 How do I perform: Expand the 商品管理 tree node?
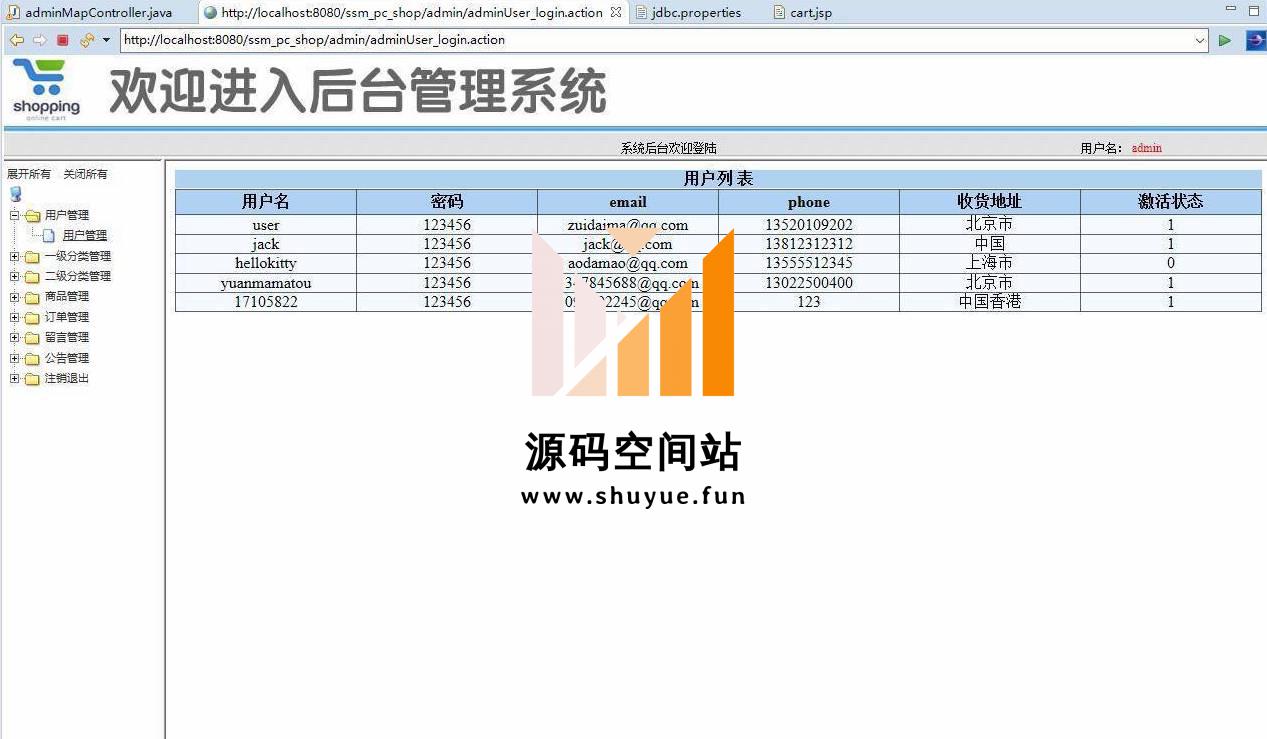click(15, 297)
